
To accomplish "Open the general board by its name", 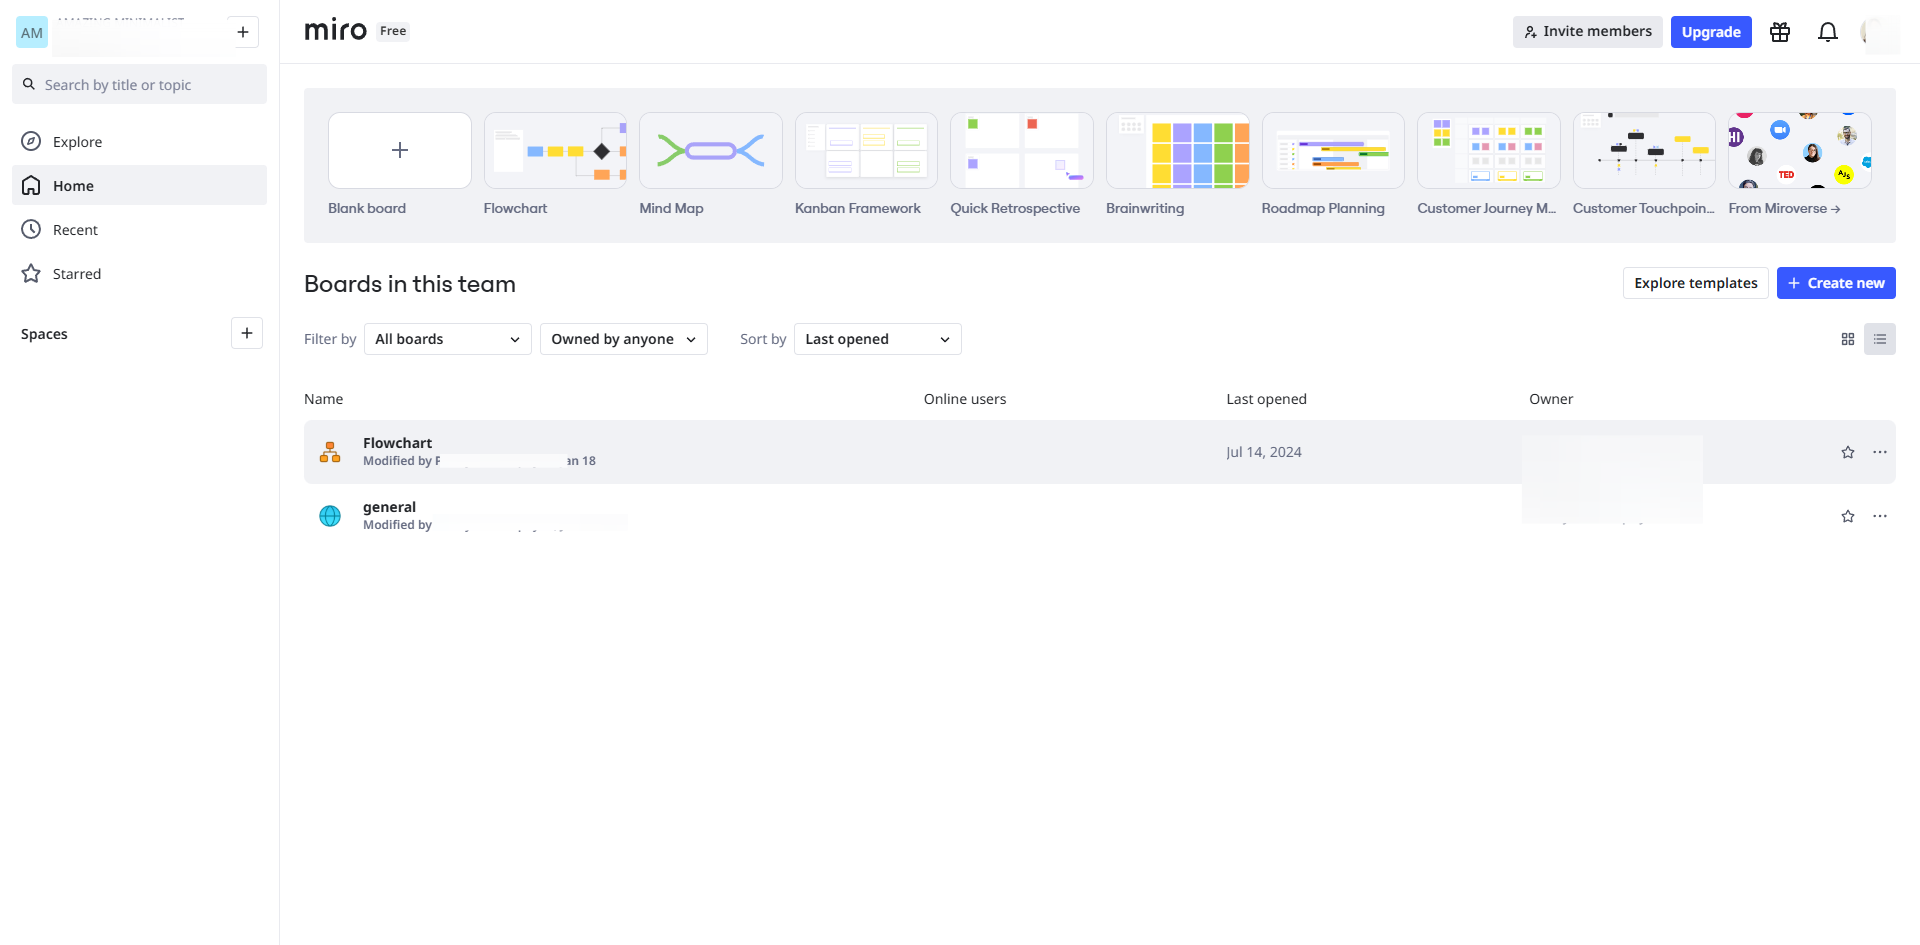I will coord(389,507).
